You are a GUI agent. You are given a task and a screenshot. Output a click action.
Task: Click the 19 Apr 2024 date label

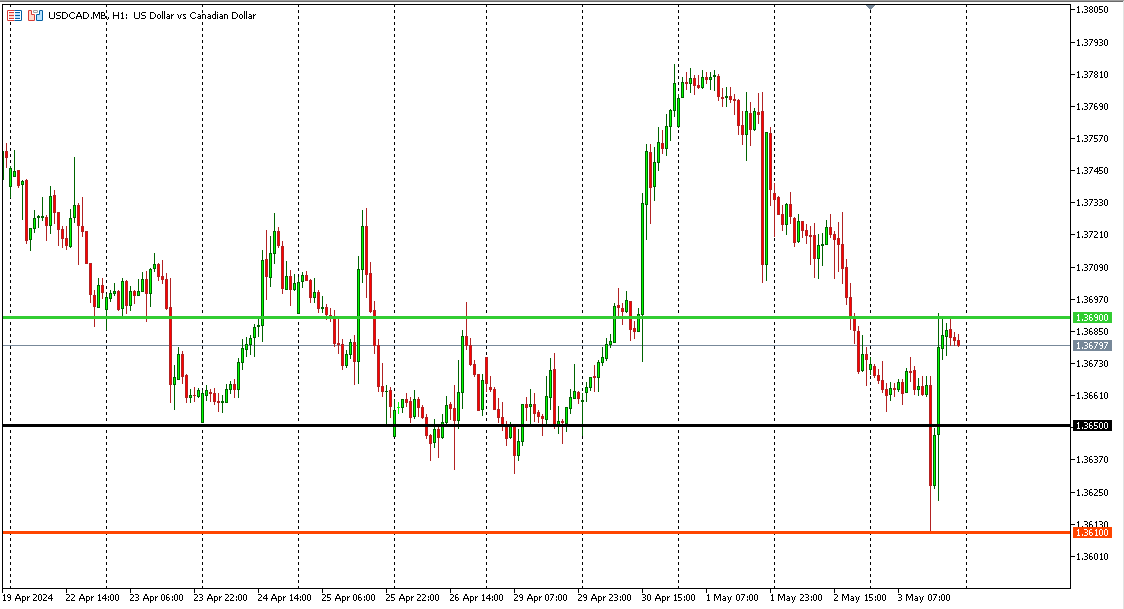28,598
